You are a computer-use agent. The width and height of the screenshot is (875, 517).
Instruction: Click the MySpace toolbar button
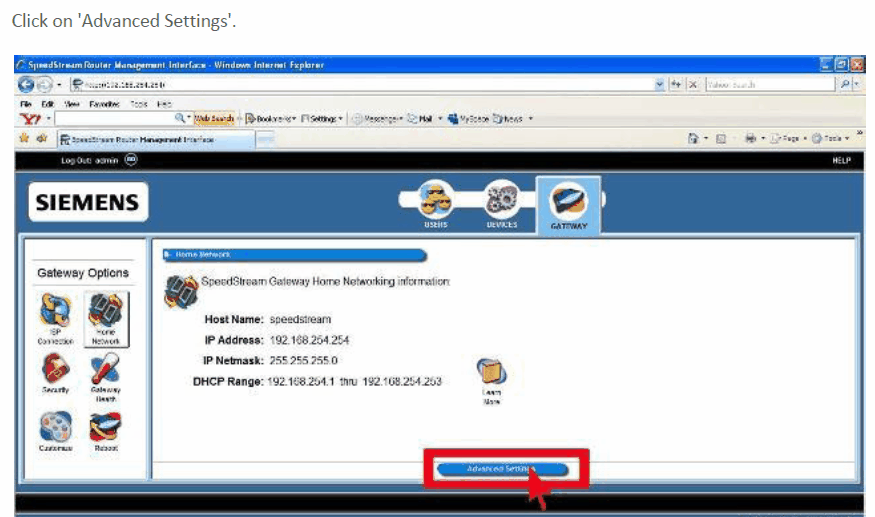[468, 119]
